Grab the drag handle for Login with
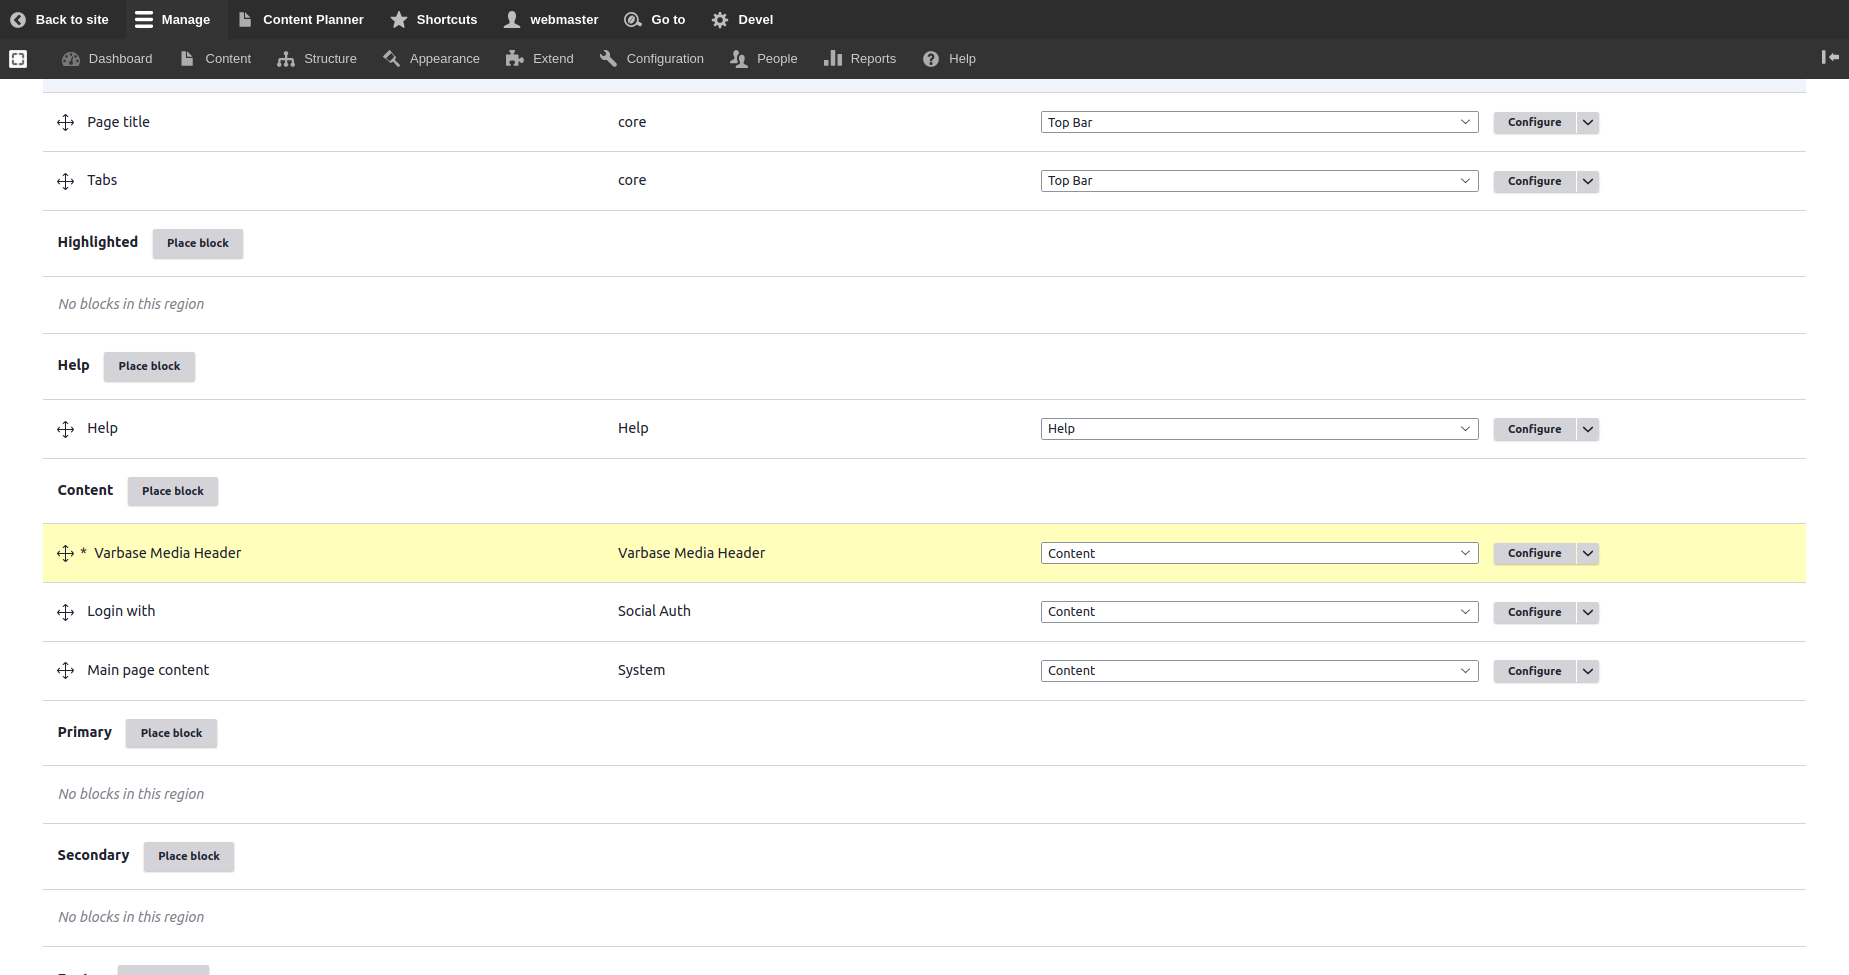1849x975 pixels. [66, 612]
